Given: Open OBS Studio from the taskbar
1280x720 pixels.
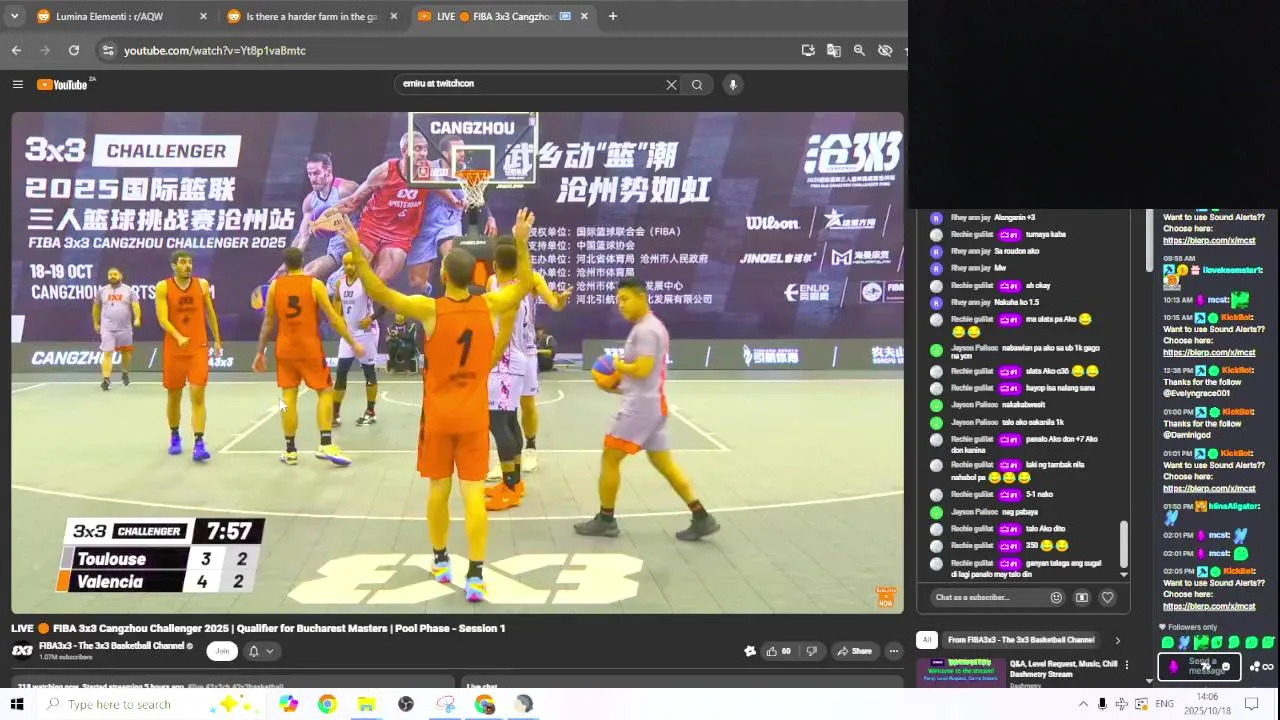Looking at the screenshot, I should [406, 704].
